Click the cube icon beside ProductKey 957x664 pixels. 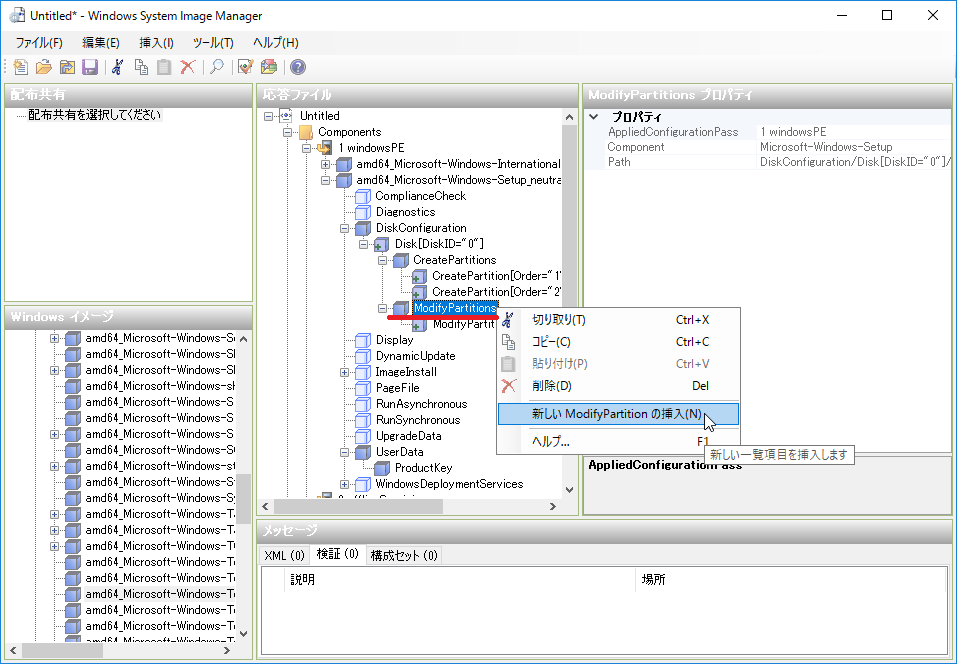(382, 468)
